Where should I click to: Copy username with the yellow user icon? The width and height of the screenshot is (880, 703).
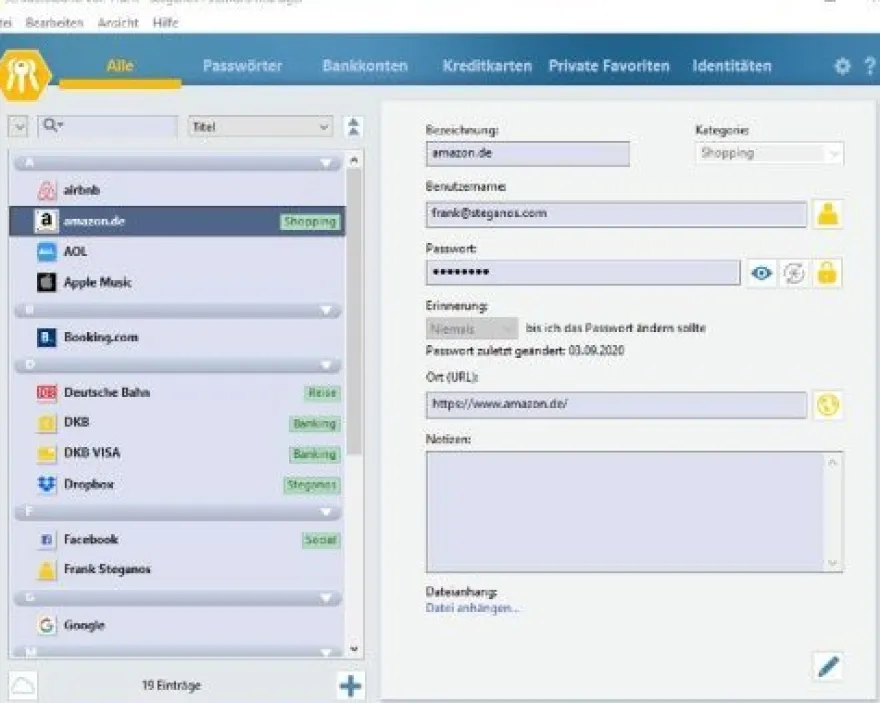[828, 214]
